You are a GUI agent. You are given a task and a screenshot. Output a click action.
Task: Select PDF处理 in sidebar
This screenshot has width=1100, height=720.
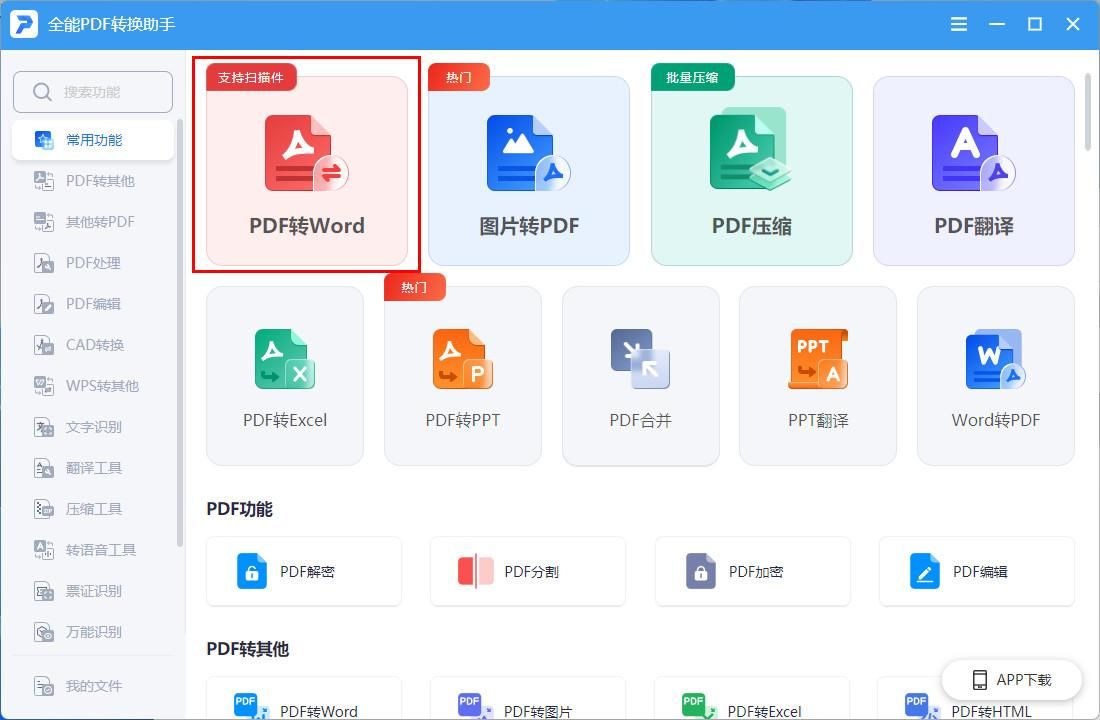tap(93, 263)
